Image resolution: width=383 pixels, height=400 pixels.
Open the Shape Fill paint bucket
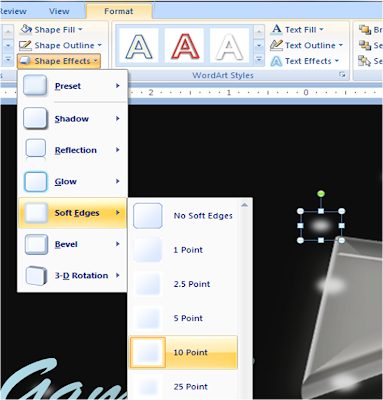click(26, 30)
